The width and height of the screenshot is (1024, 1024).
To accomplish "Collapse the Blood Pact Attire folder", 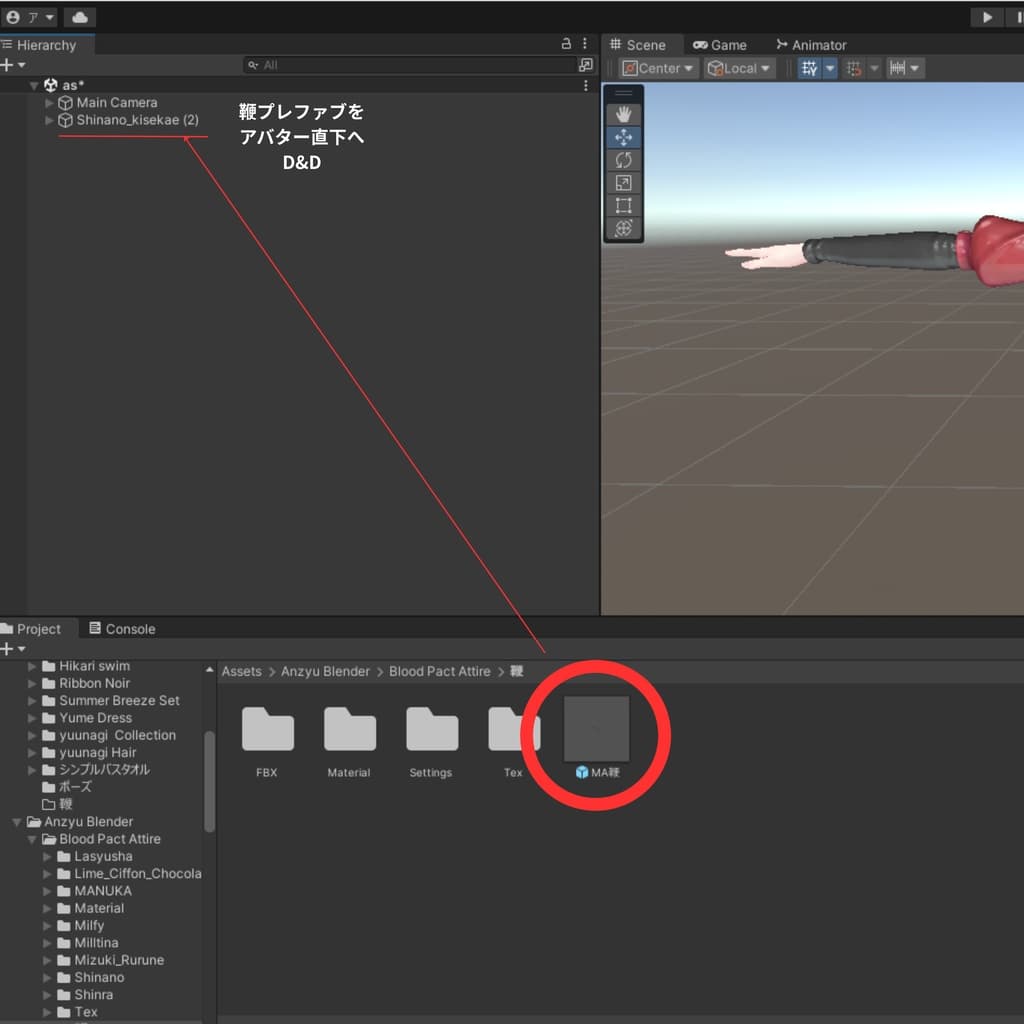I will pos(34,839).
